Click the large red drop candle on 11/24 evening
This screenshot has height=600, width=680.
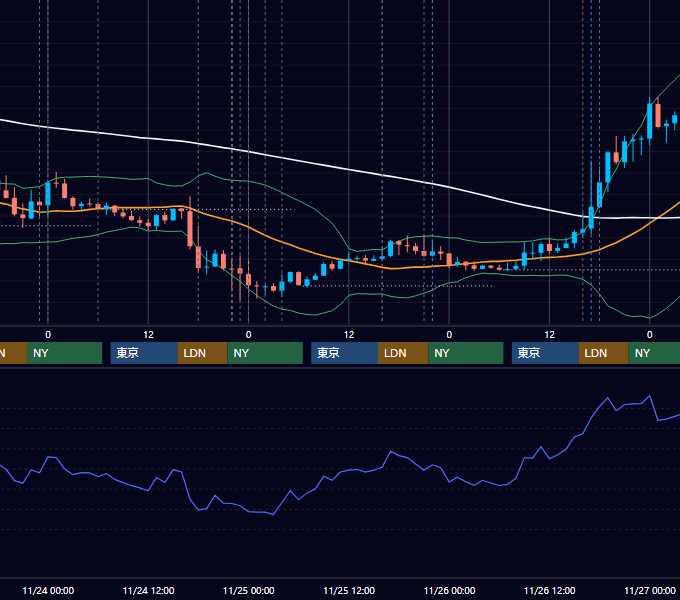[x=190, y=228]
